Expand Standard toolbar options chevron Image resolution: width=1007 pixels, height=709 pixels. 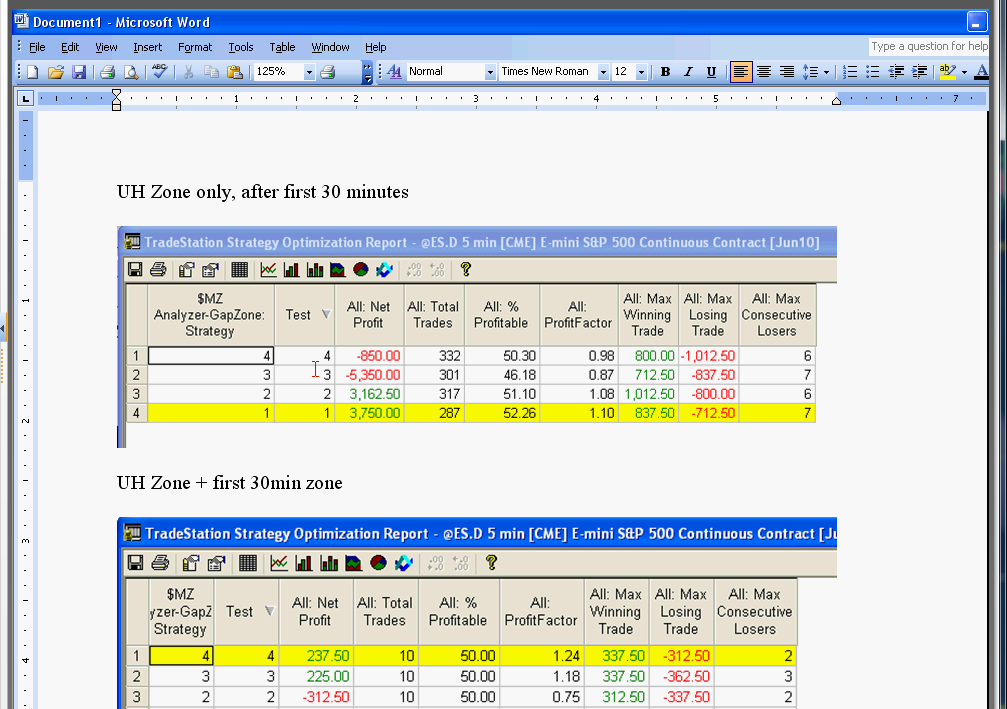pos(367,72)
